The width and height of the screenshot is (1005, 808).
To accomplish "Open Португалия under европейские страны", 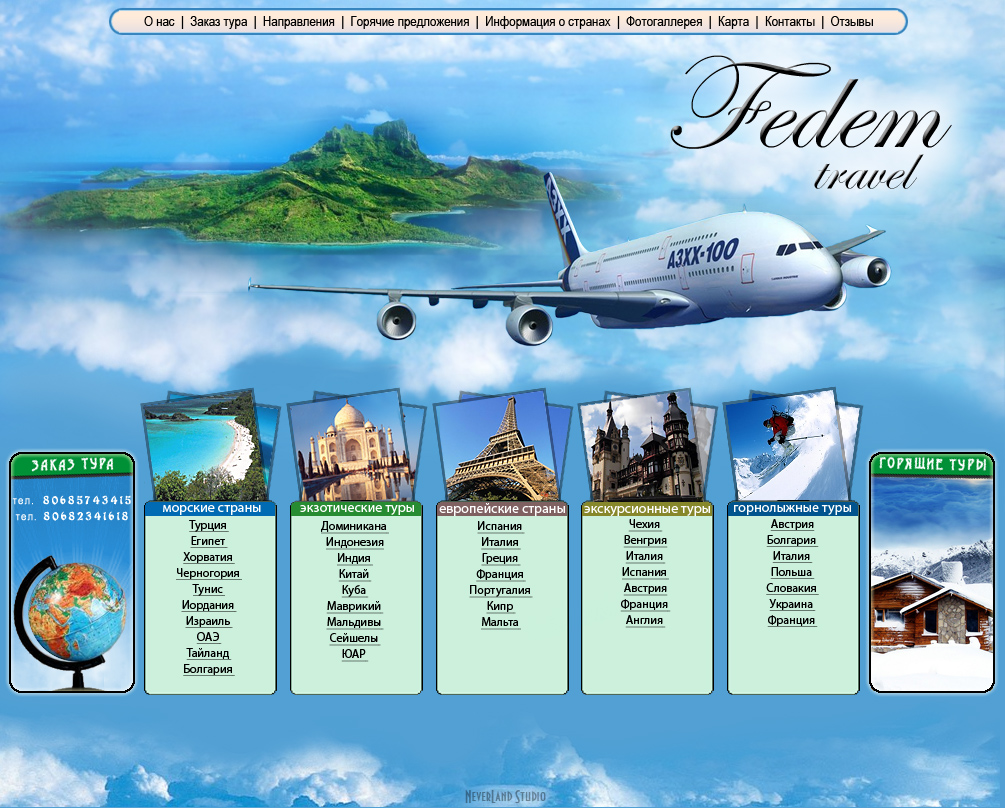I will (x=500, y=590).
